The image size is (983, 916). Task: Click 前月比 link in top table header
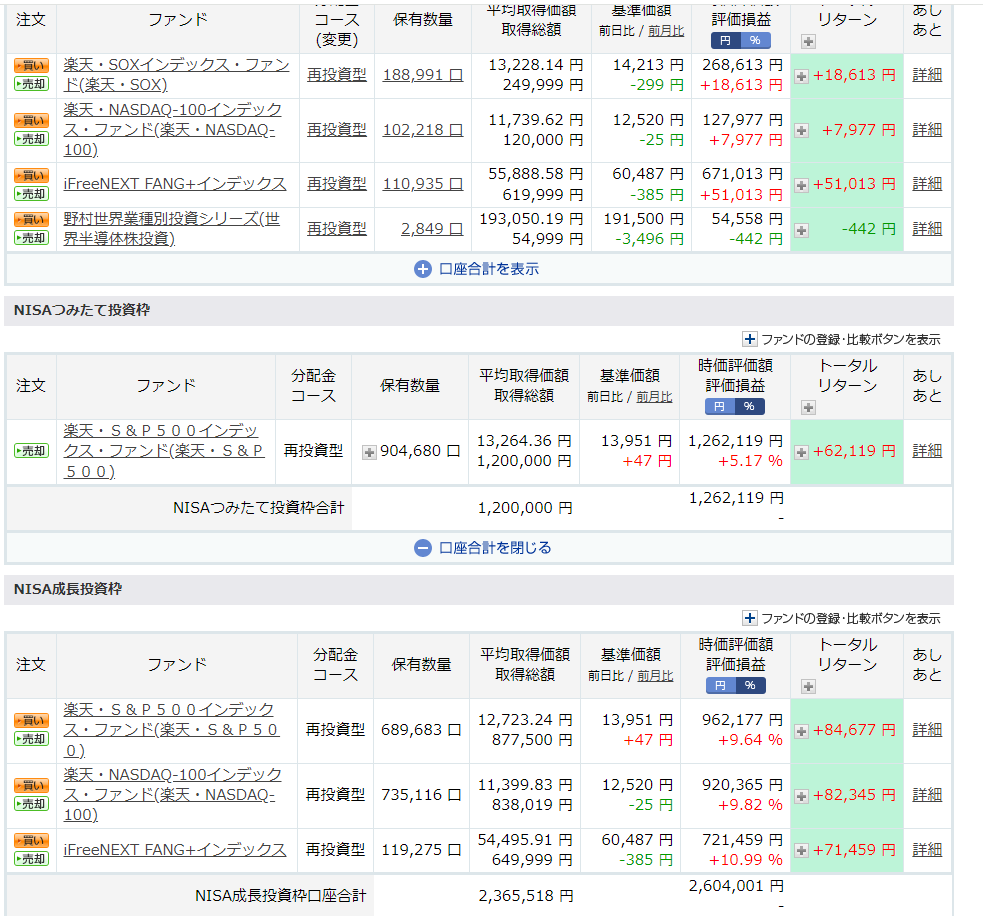point(666,31)
